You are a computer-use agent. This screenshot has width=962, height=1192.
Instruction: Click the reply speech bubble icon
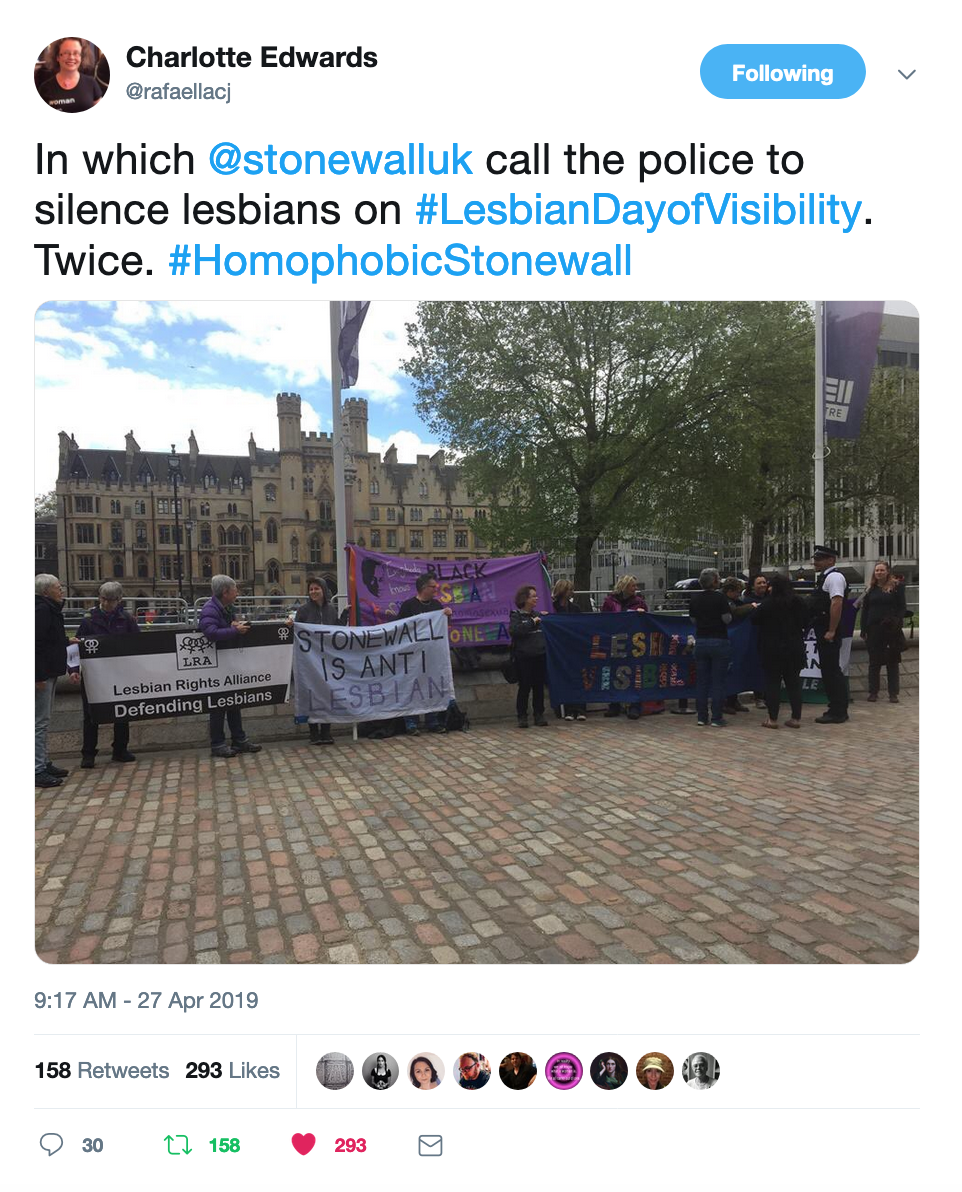point(51,1144)
